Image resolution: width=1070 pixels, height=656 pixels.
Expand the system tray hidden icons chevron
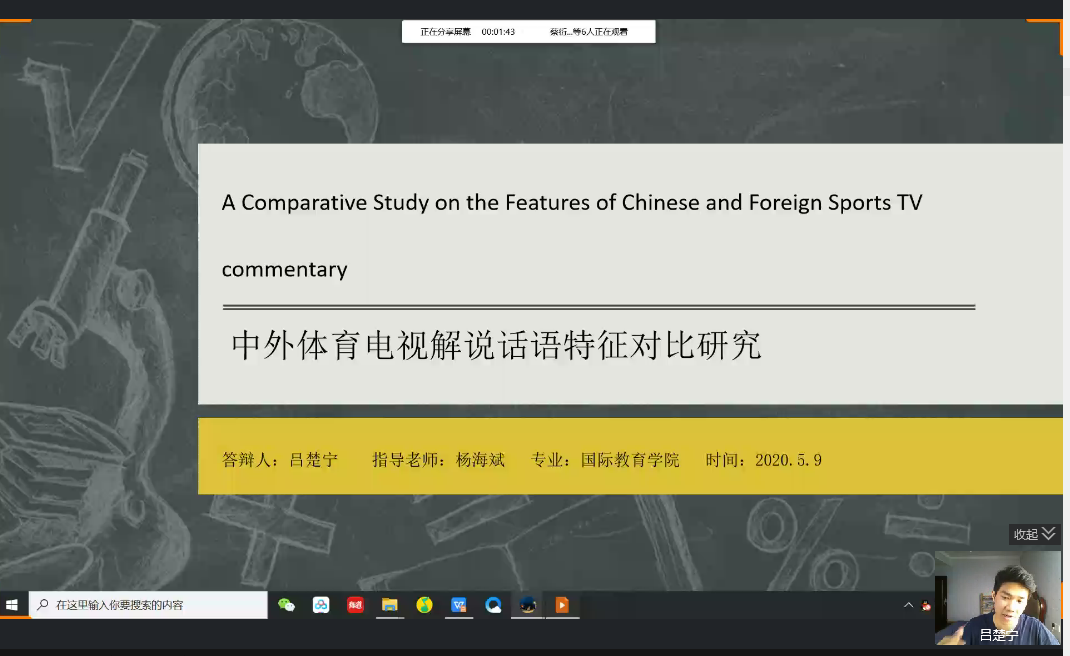click(x=908, y=605)
